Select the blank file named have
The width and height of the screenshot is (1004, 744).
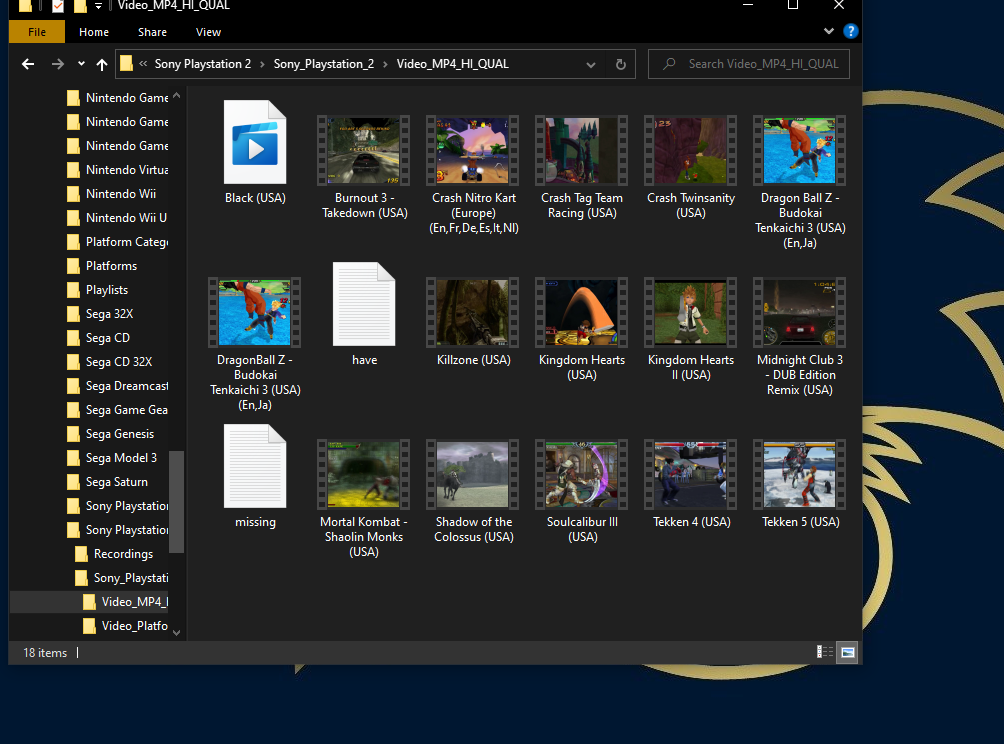(x=364, y=305)
